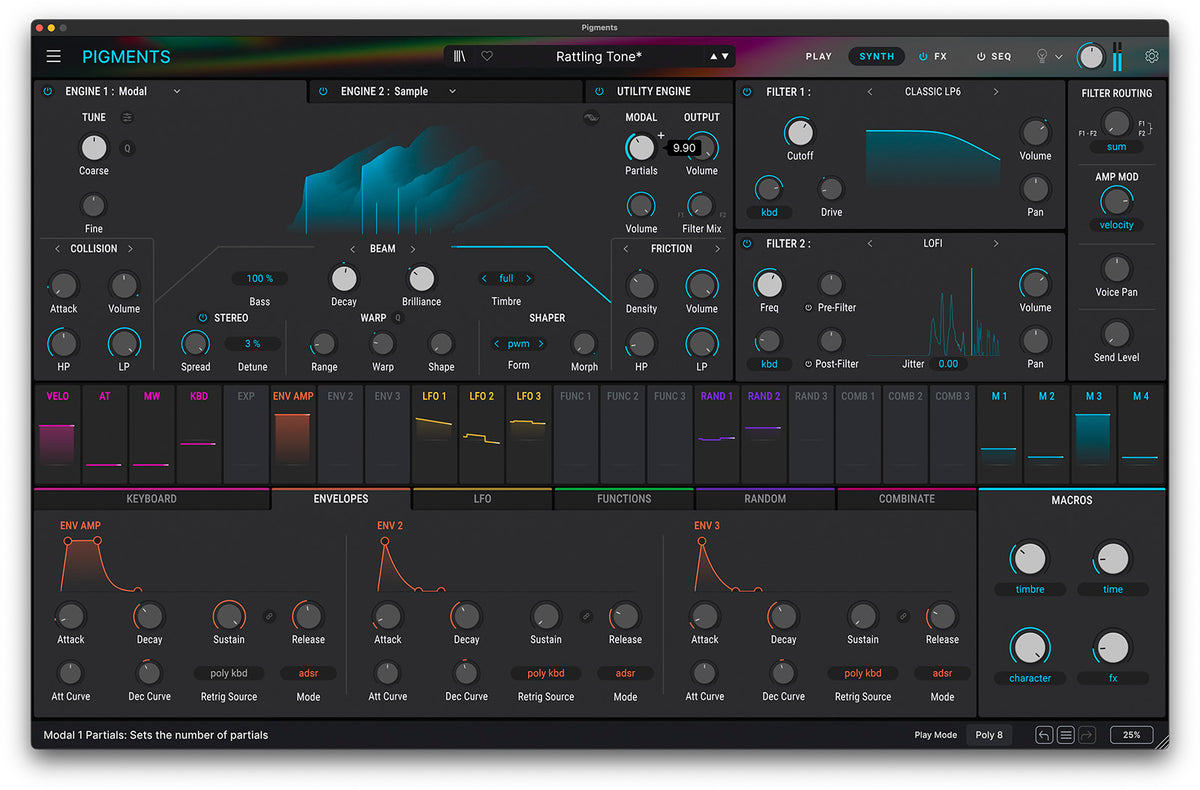Image resolution: width=1200 pixels, height=790 pixels.
Task: Adjust the Filter 1 Cutoff knob
Action: tap(800, 132)
